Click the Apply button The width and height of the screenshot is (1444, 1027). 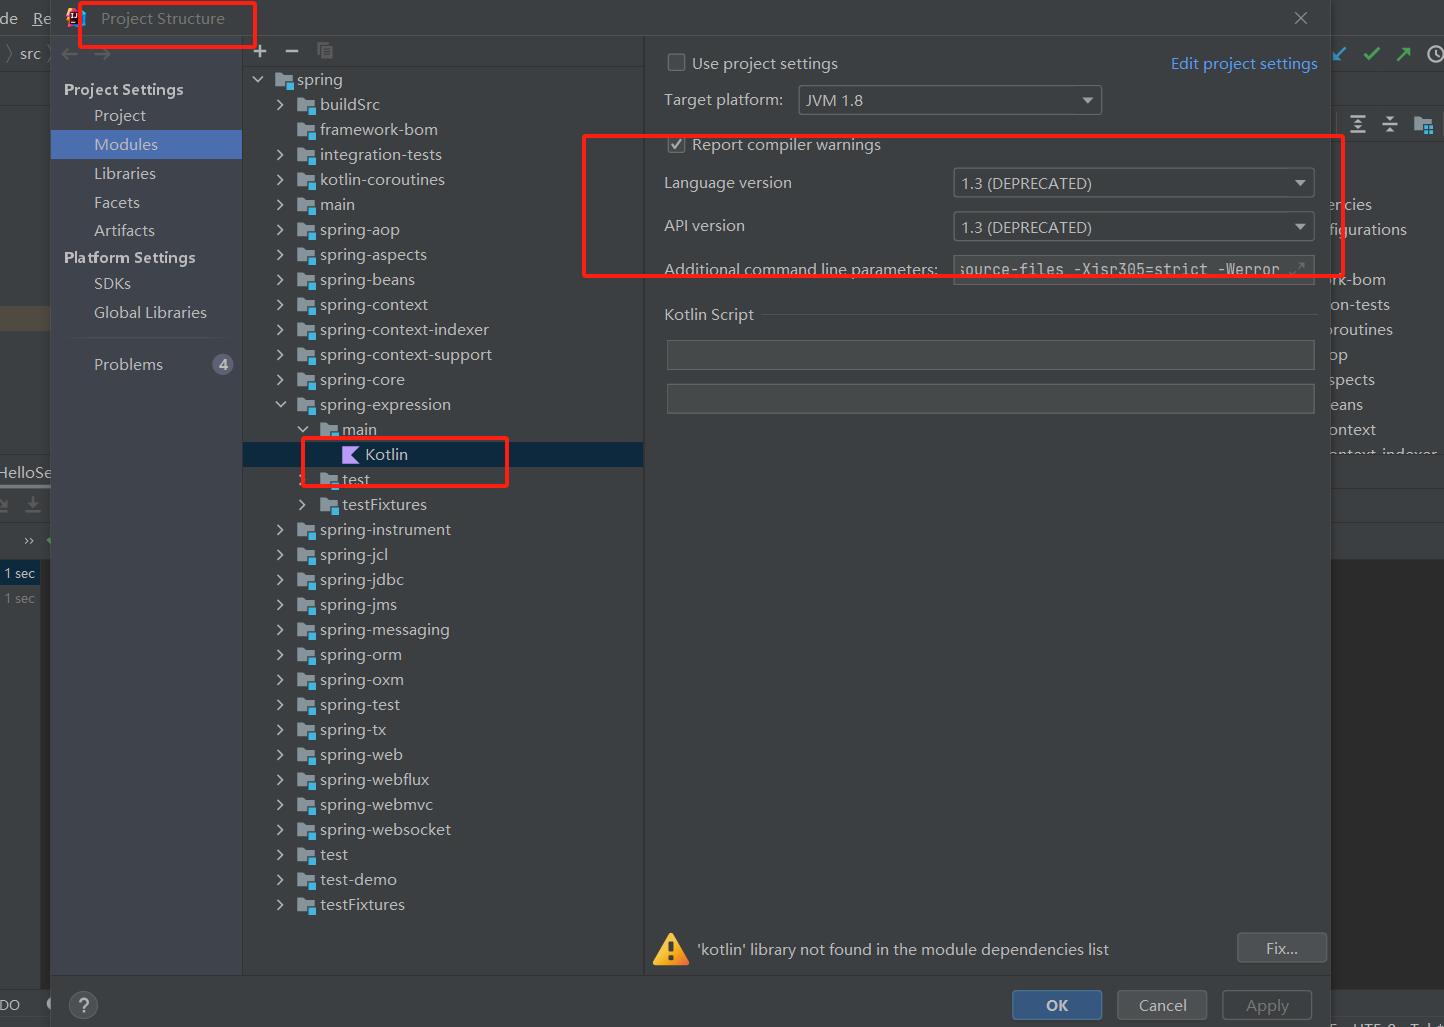pyautogui.click(x=1267, y=1005)
